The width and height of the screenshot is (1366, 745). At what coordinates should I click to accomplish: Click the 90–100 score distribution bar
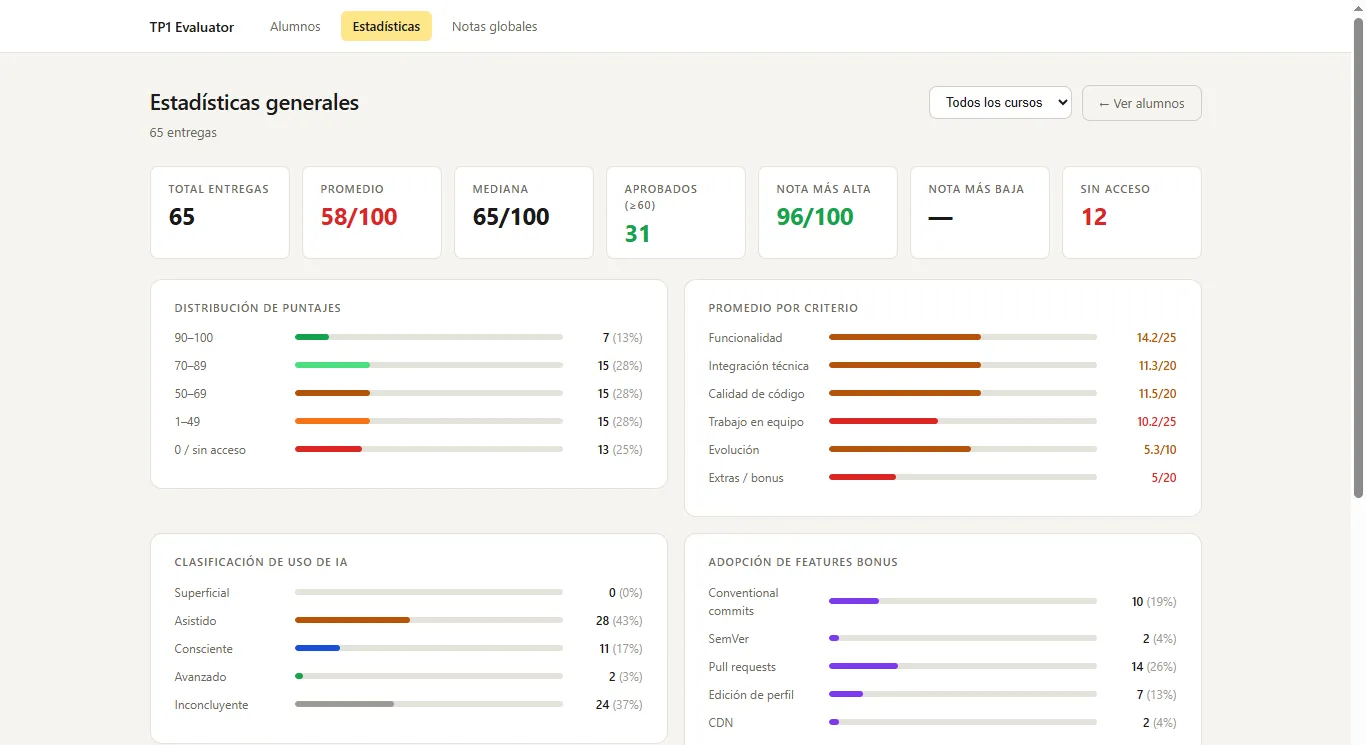428,337
